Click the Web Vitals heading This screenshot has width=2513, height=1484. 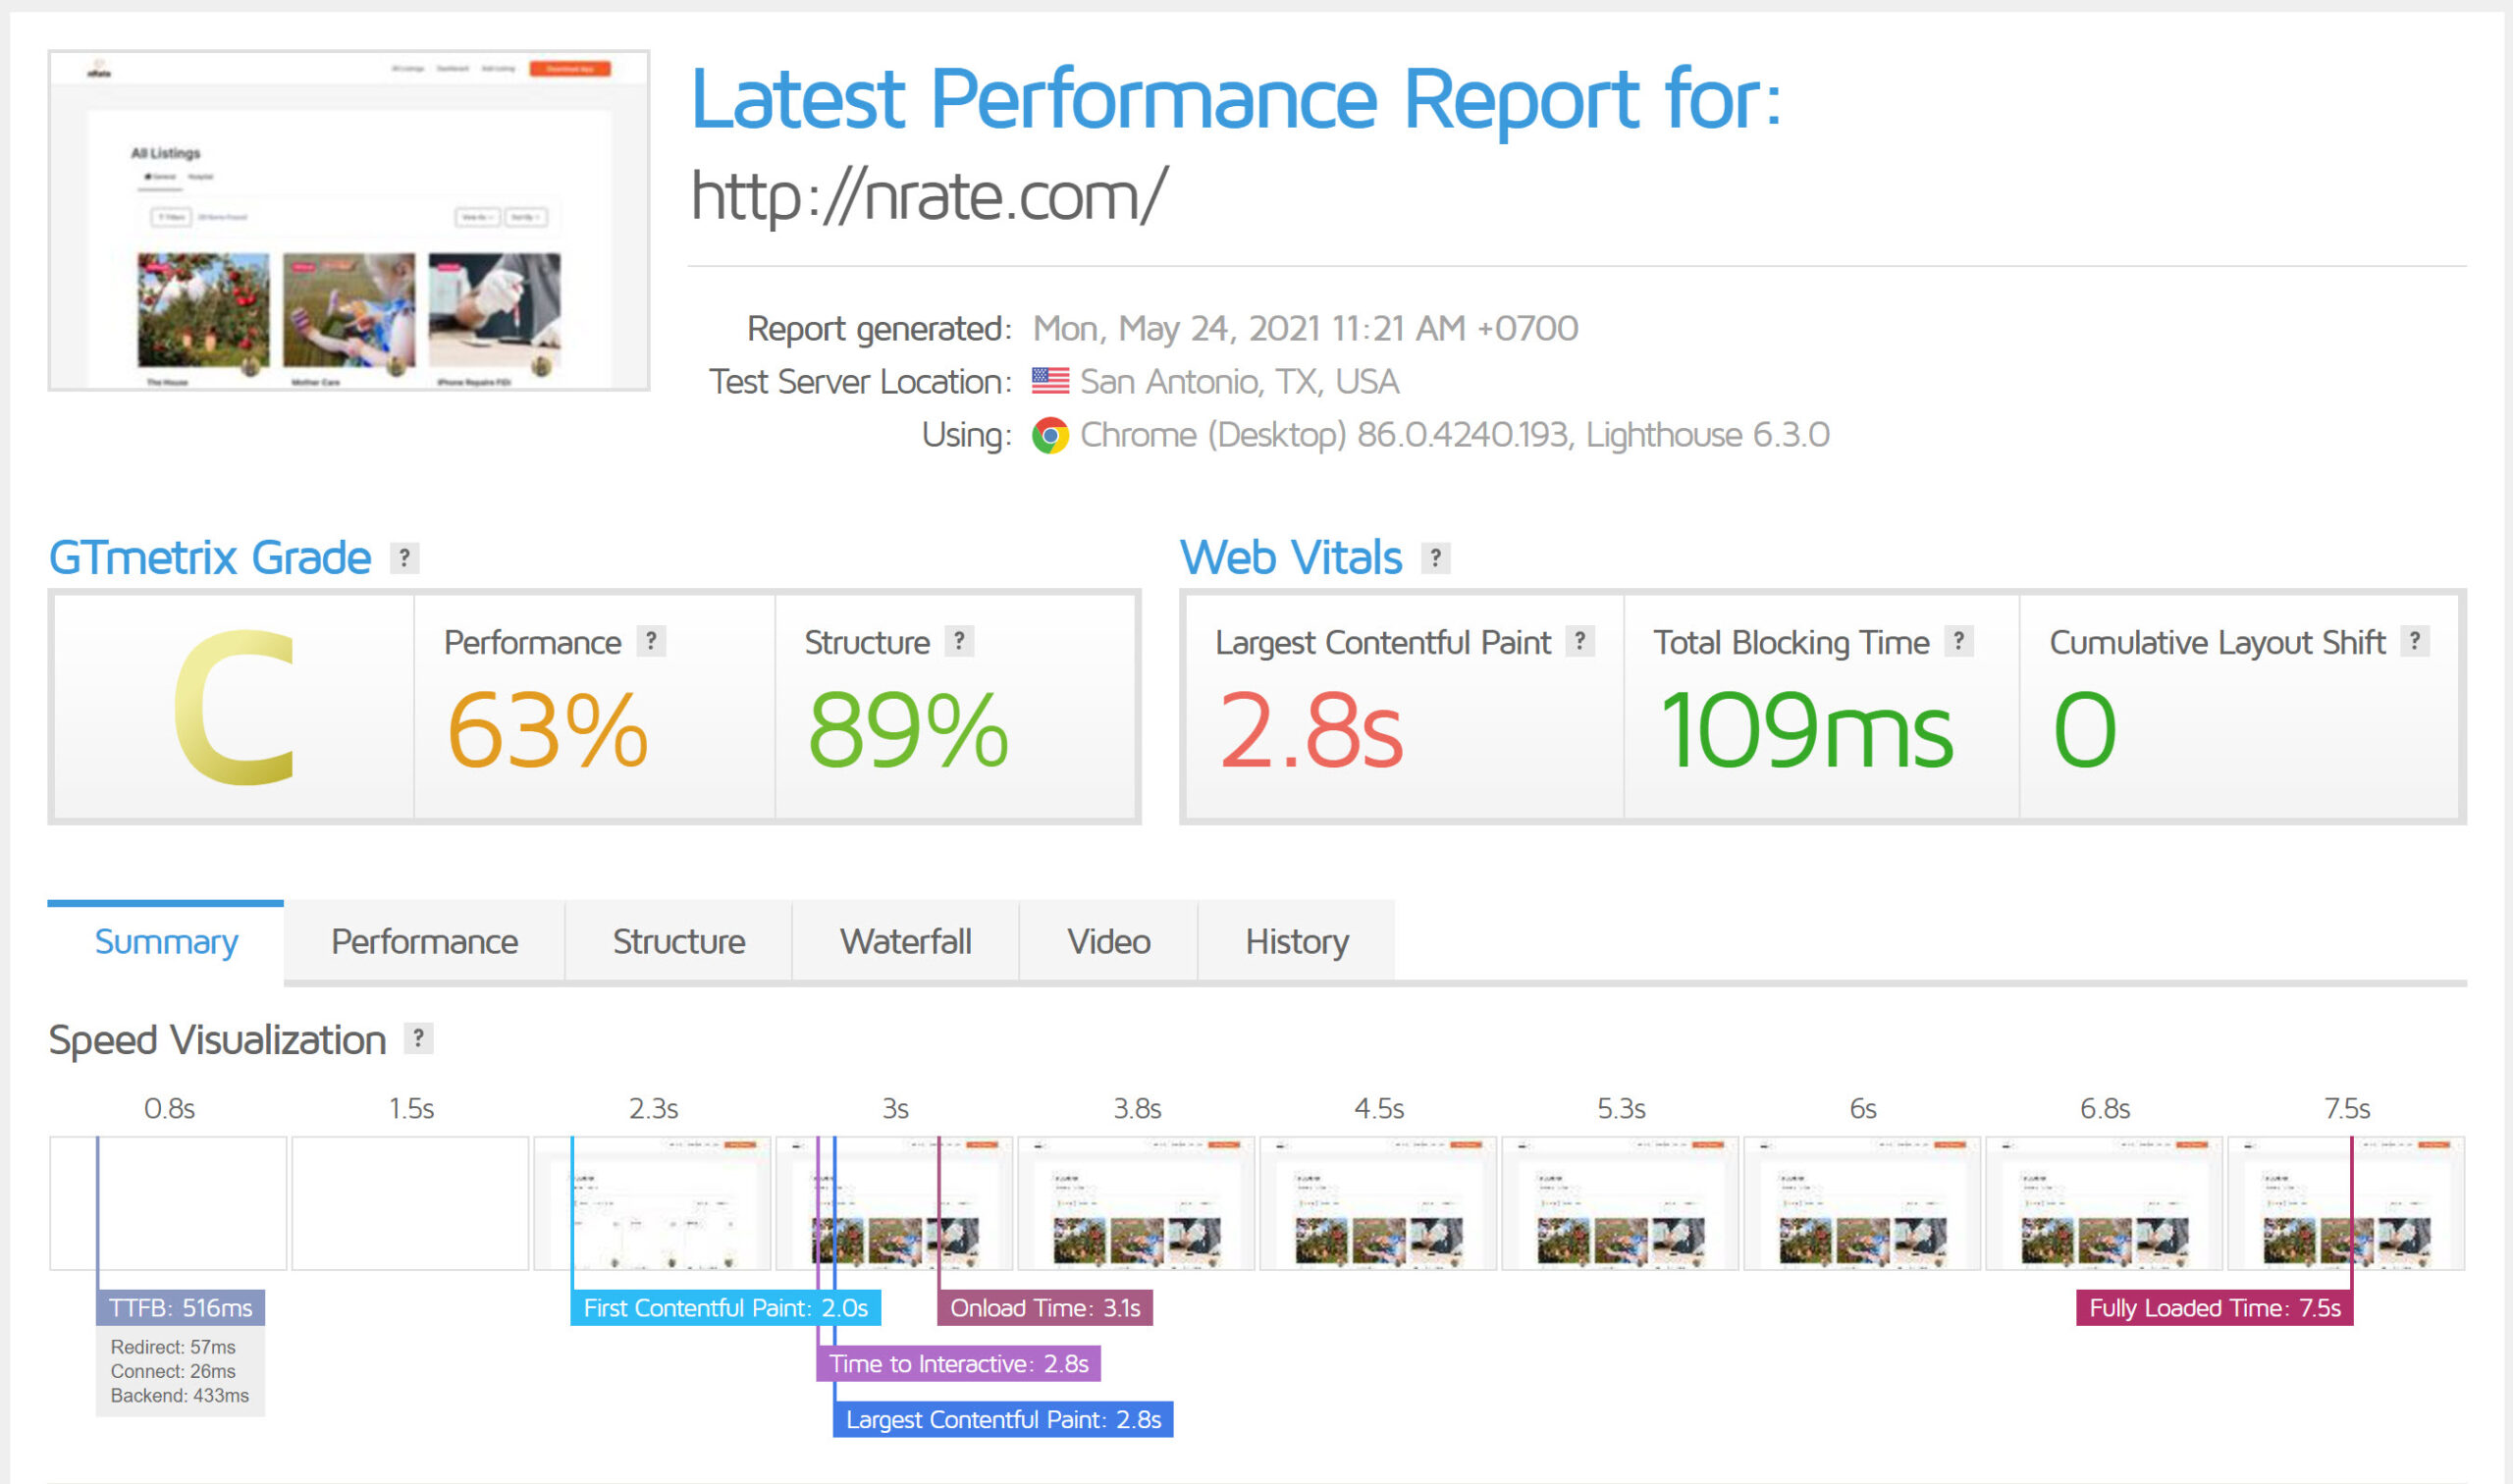1291,558
